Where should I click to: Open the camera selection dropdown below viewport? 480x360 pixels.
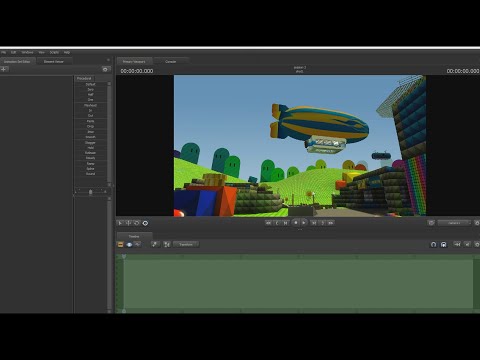click(454, 223)
